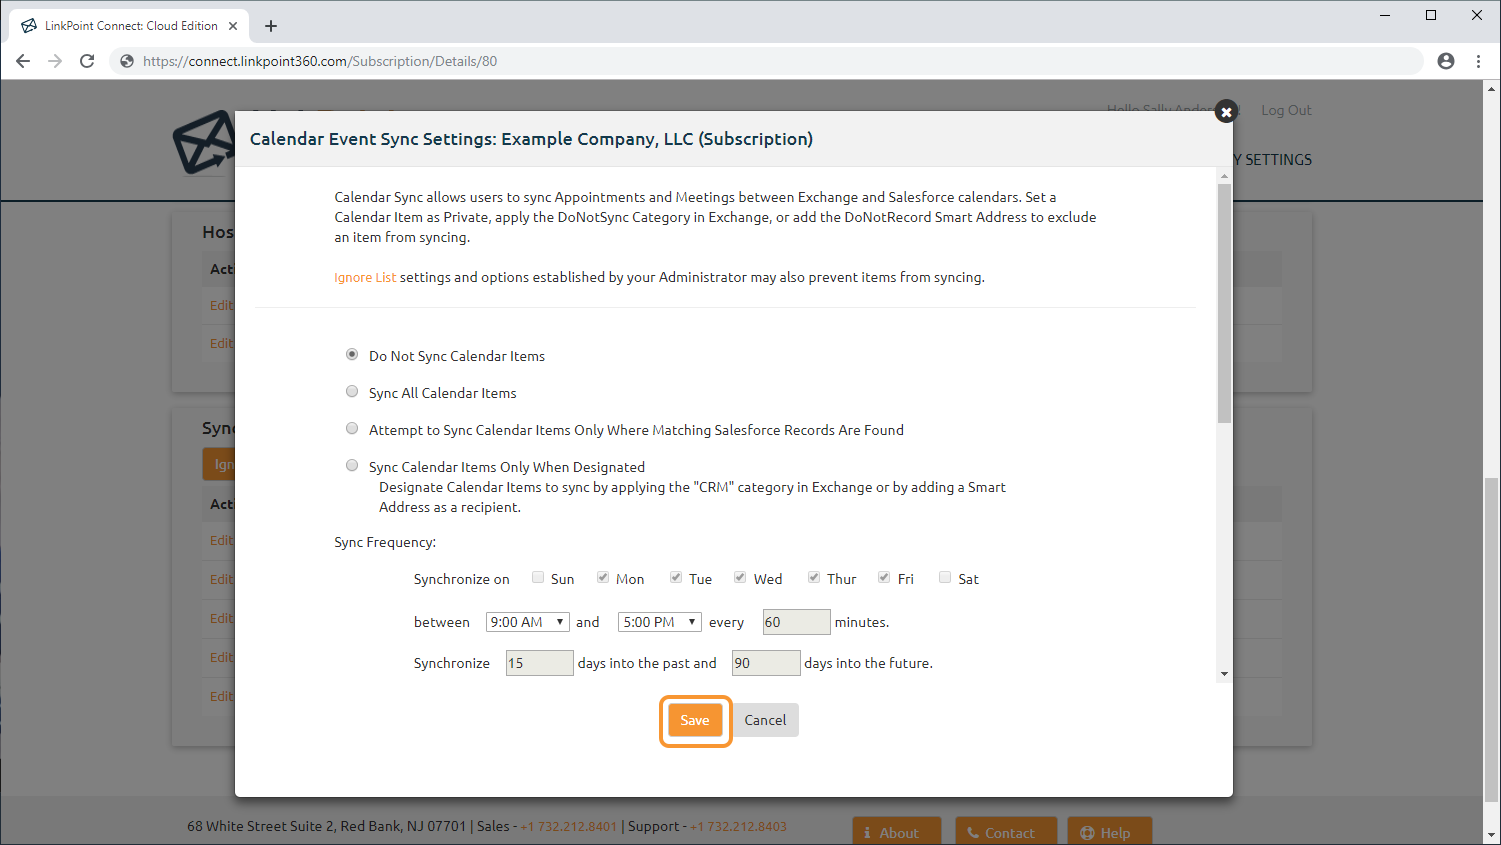Select sync only where matching Salesforce records
Image resolution: width=1501 pixels, height=845 pixels.
(352, 428)
